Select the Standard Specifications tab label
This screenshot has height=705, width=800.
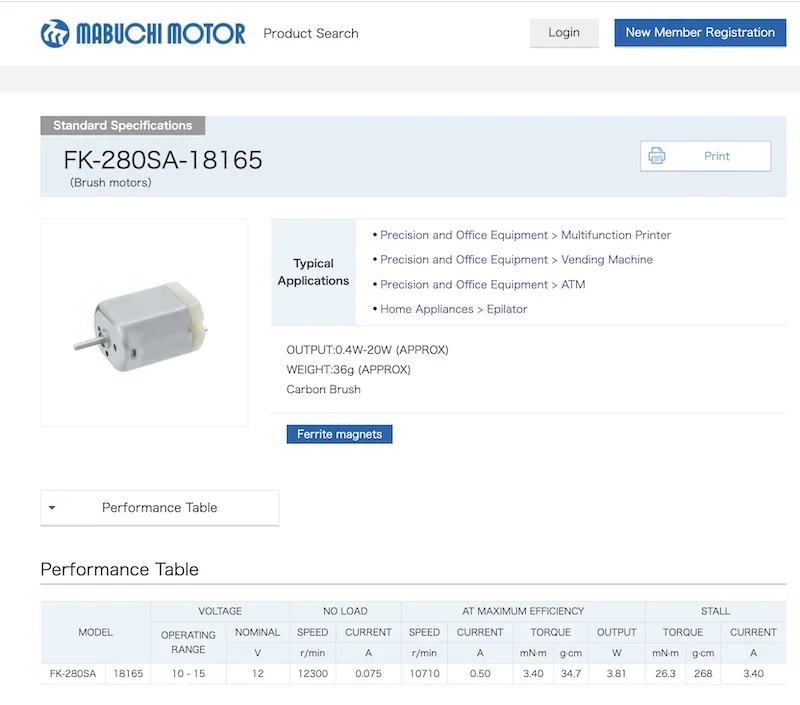[x=122, y=125]
